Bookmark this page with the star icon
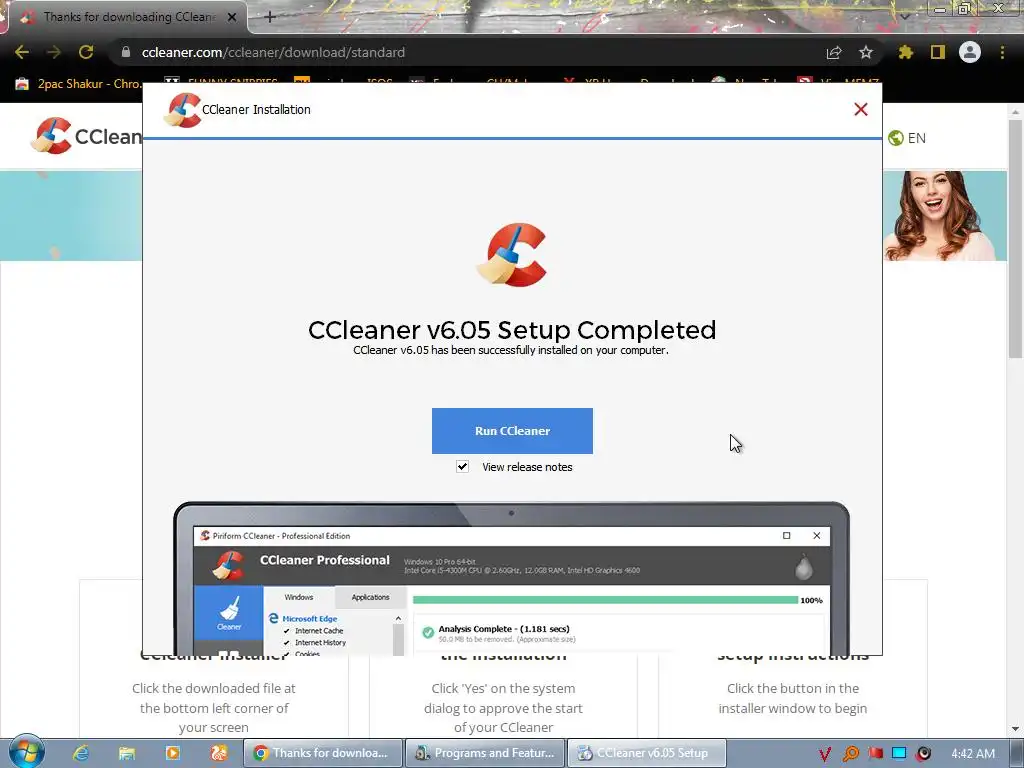 point(866,52)
